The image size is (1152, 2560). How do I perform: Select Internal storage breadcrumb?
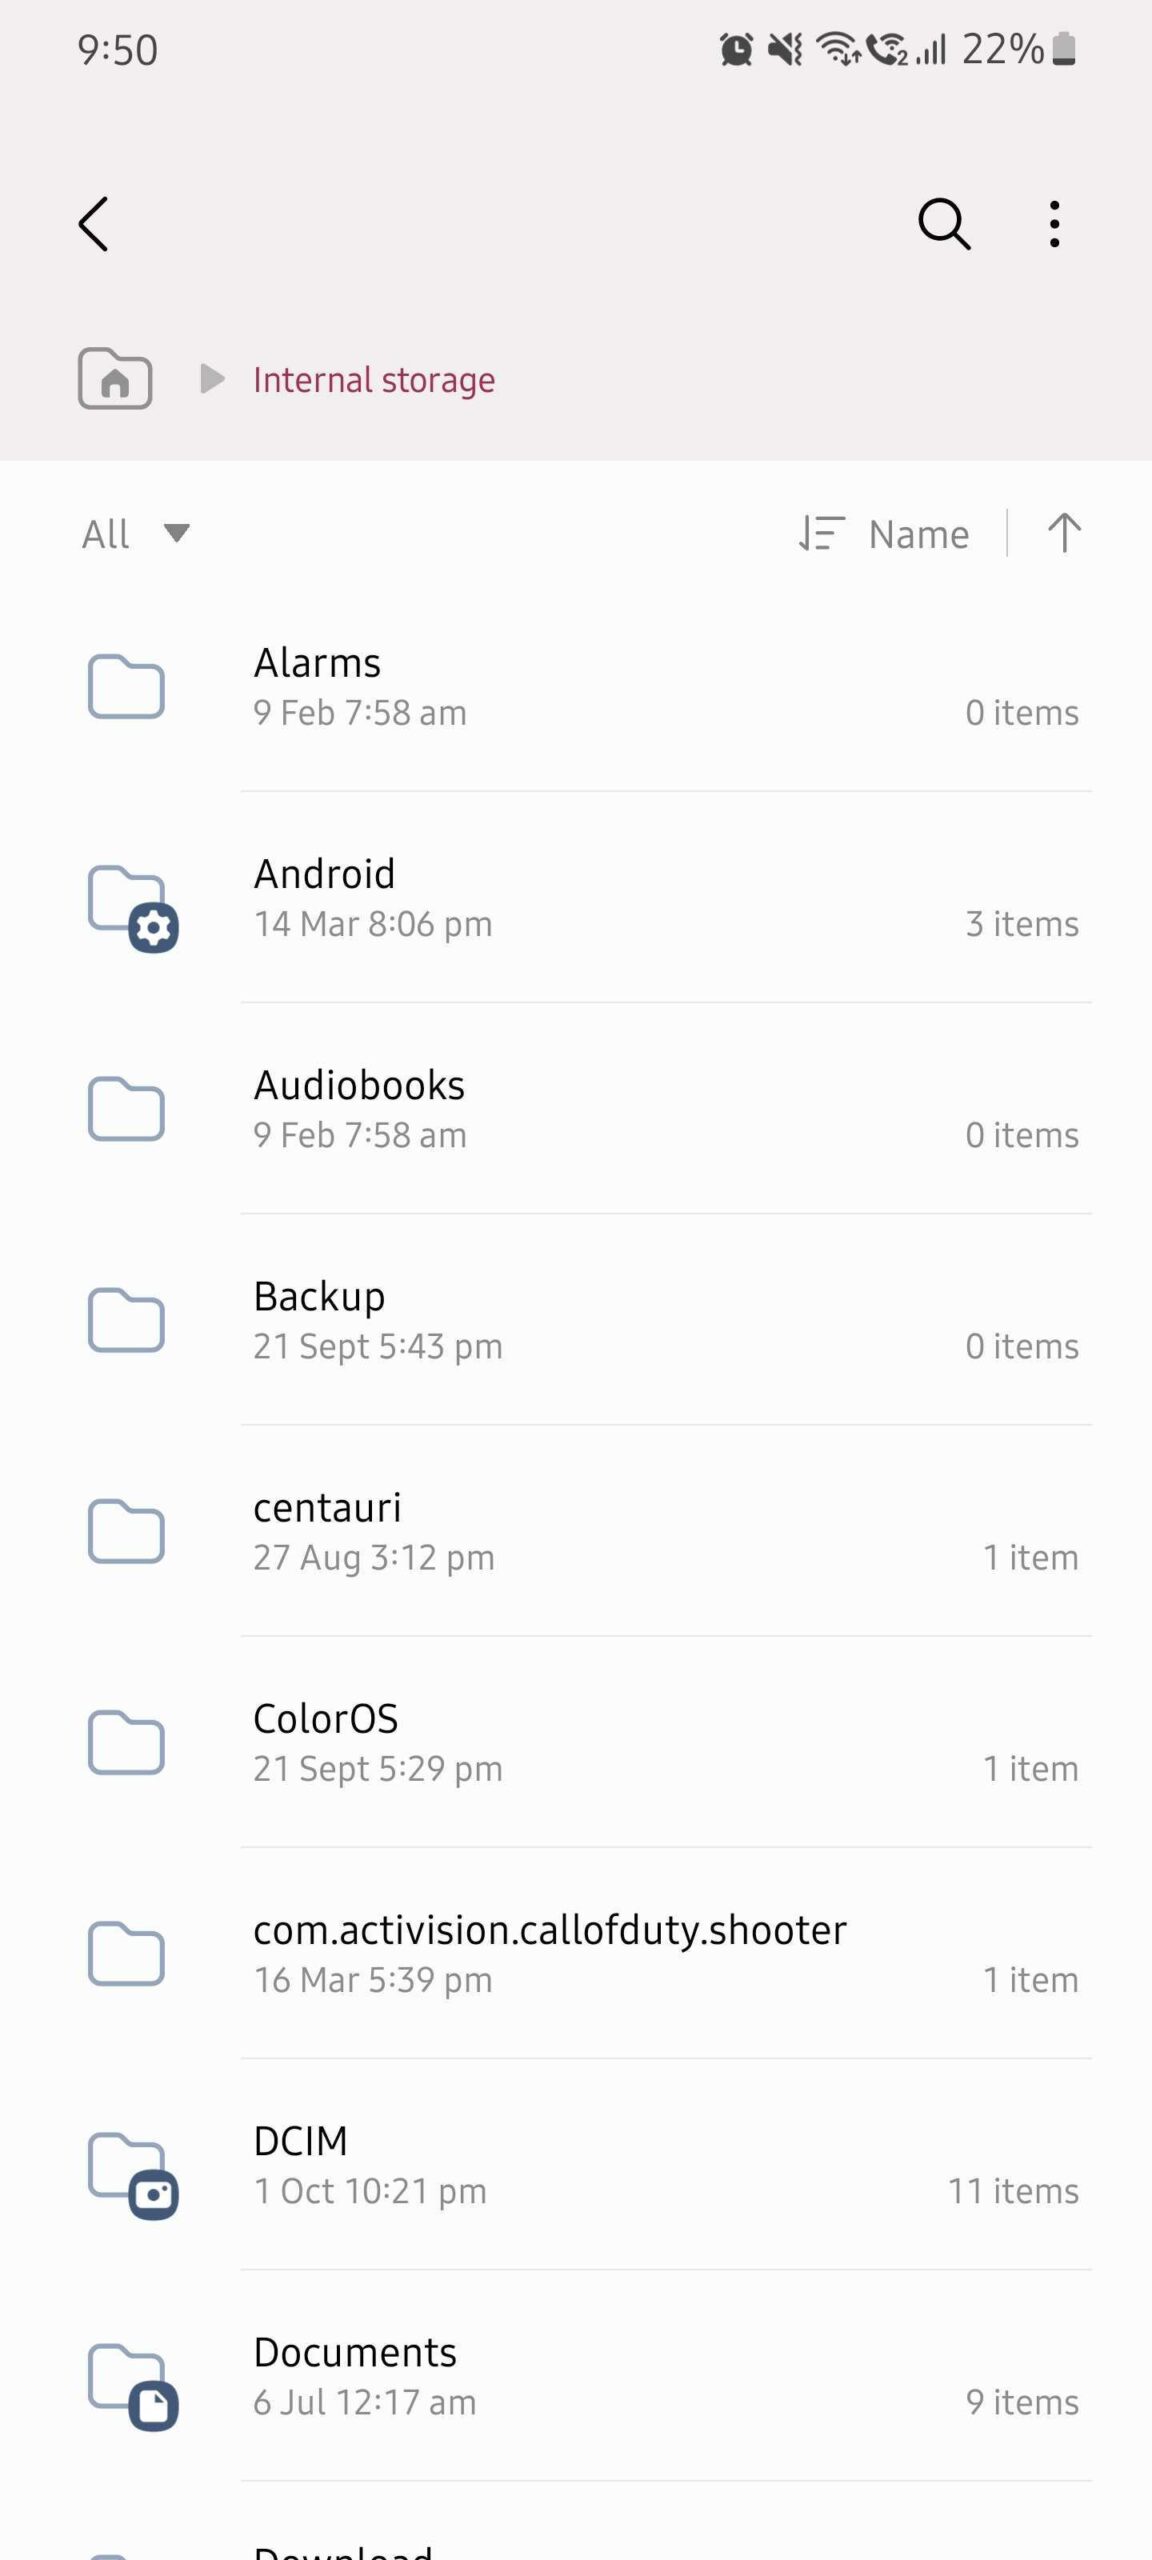point(374,380)
